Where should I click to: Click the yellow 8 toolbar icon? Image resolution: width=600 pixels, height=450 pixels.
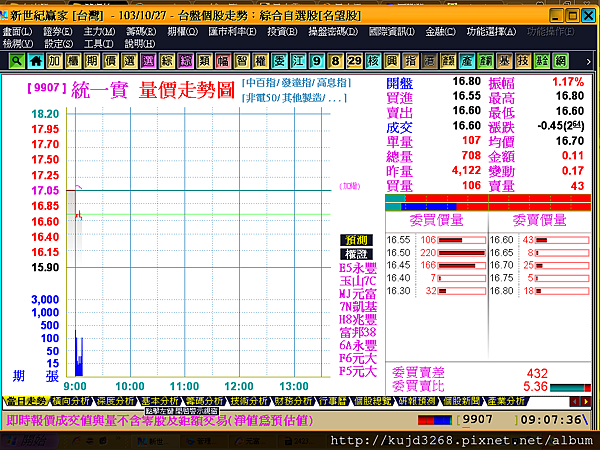coord(335,61)
